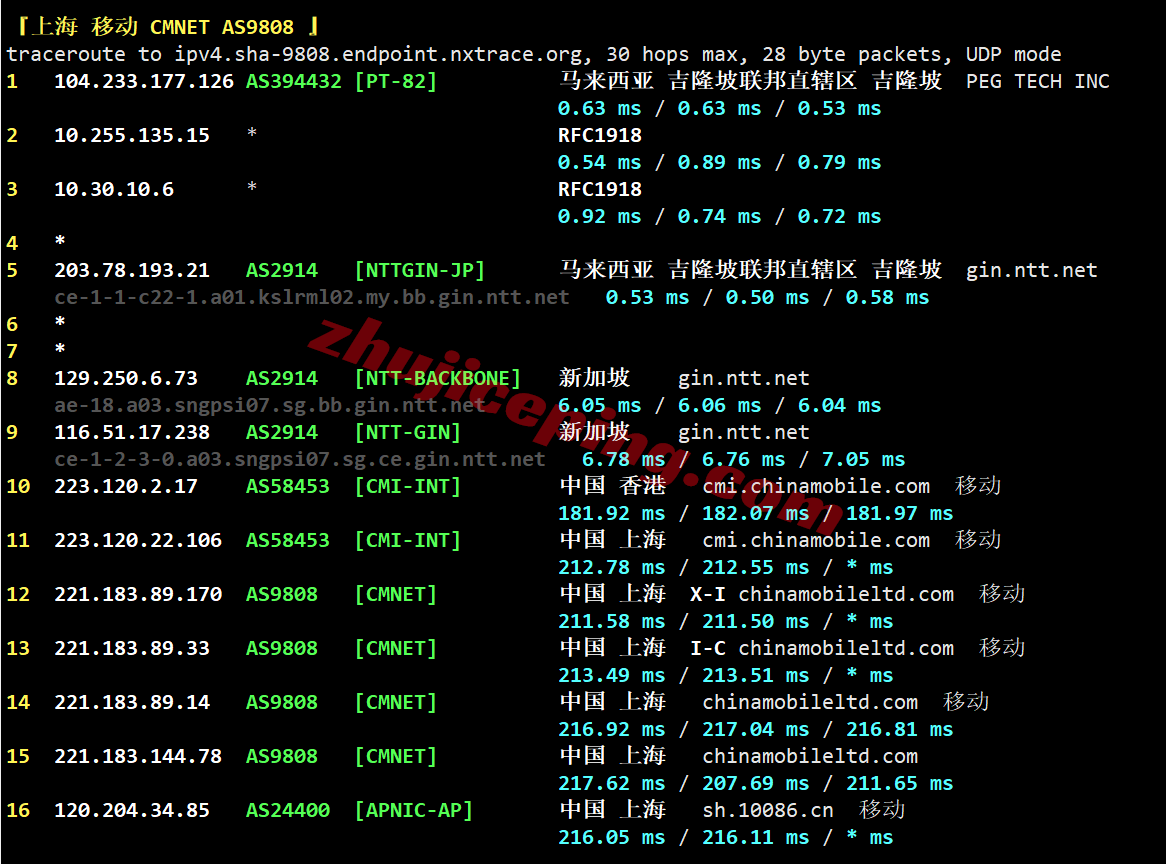Click latency 7.05 ms on hop 9
The image size is (1166, 864).
point(863,459)
